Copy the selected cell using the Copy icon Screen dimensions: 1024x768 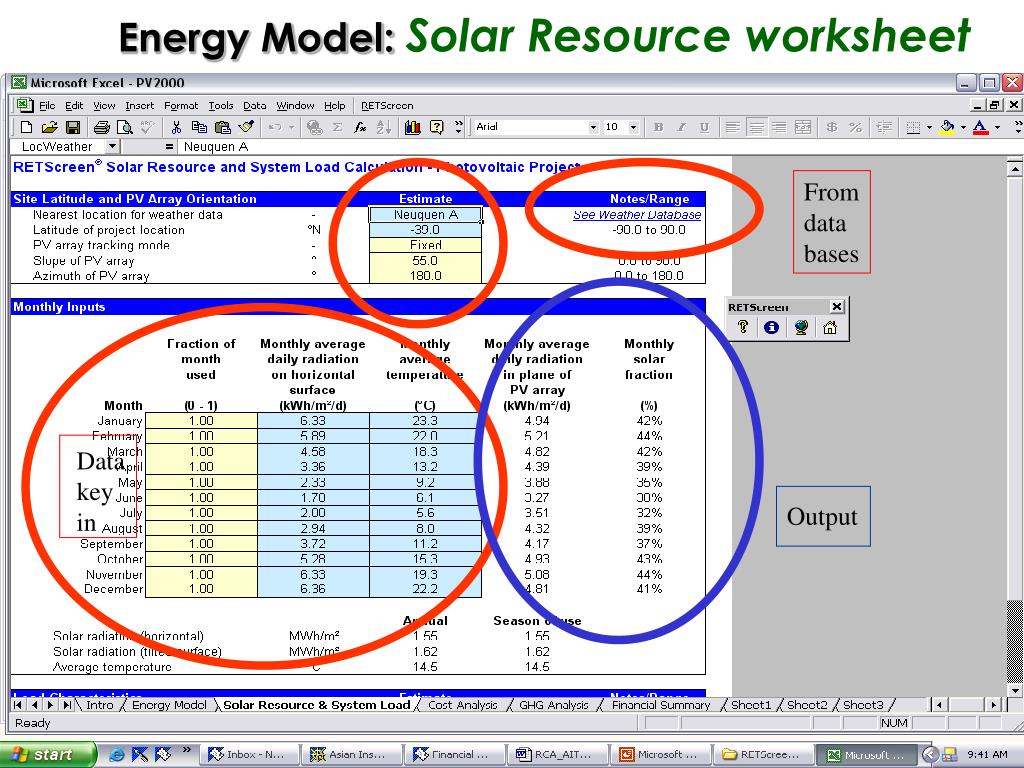click(199, 127)
